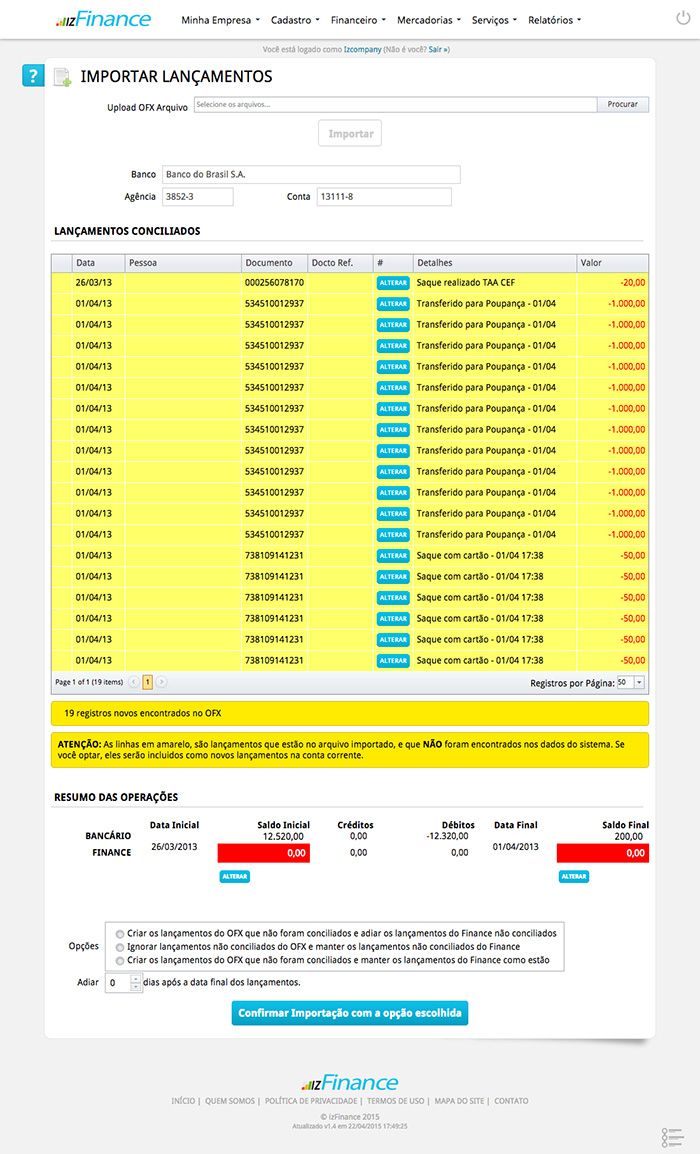
Task: Click Alterar badge on Saque realizado TAA CEF row
Action: pyautogui.click(x=393, y=283)
